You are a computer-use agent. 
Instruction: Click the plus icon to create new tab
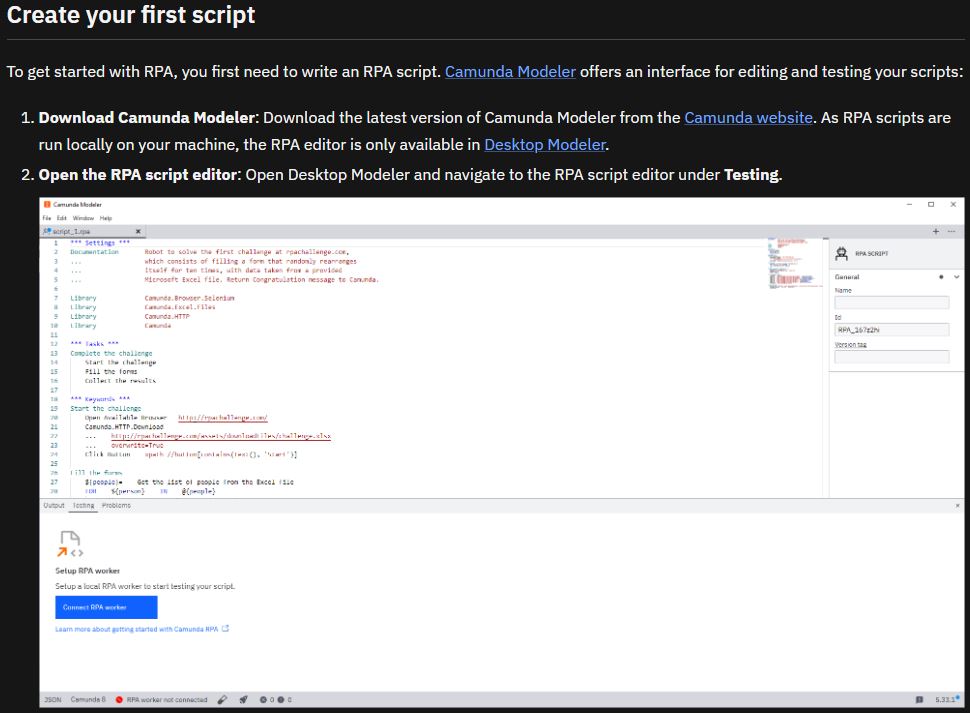coord(935,231)
